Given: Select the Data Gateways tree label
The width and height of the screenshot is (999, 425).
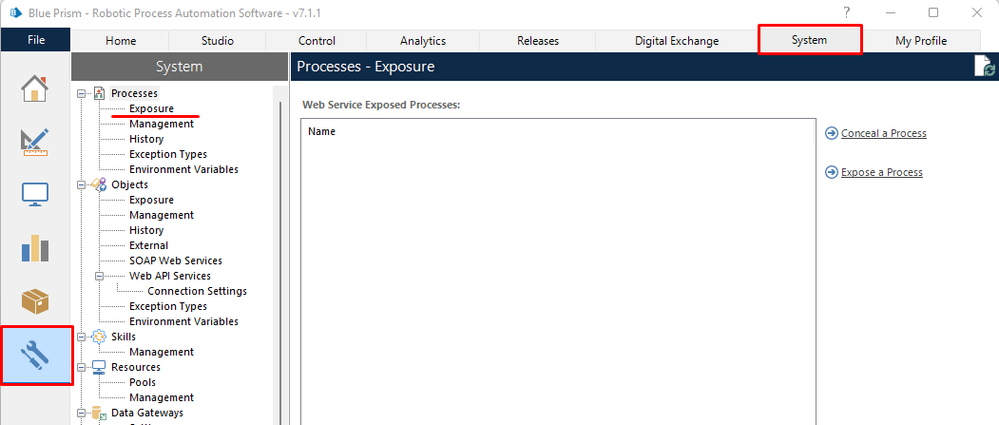Looking at the screenshot, I should click(x=147, y=413).
